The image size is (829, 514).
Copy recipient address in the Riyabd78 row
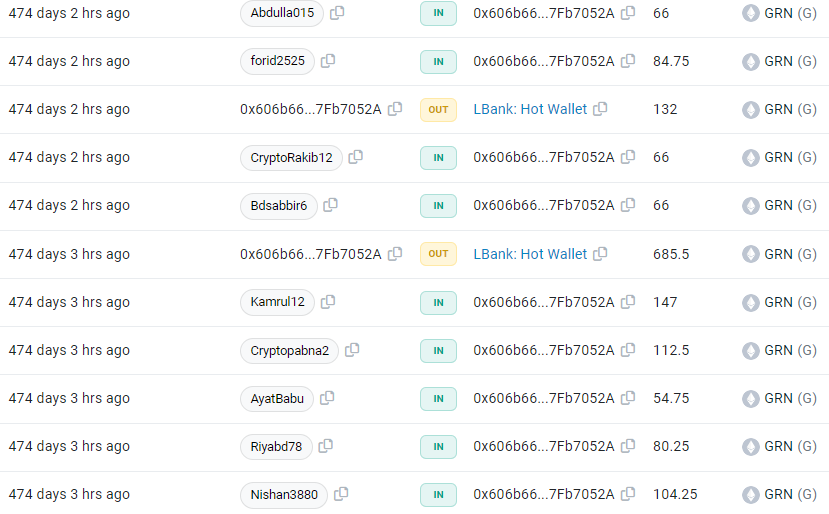click(628, 446)
